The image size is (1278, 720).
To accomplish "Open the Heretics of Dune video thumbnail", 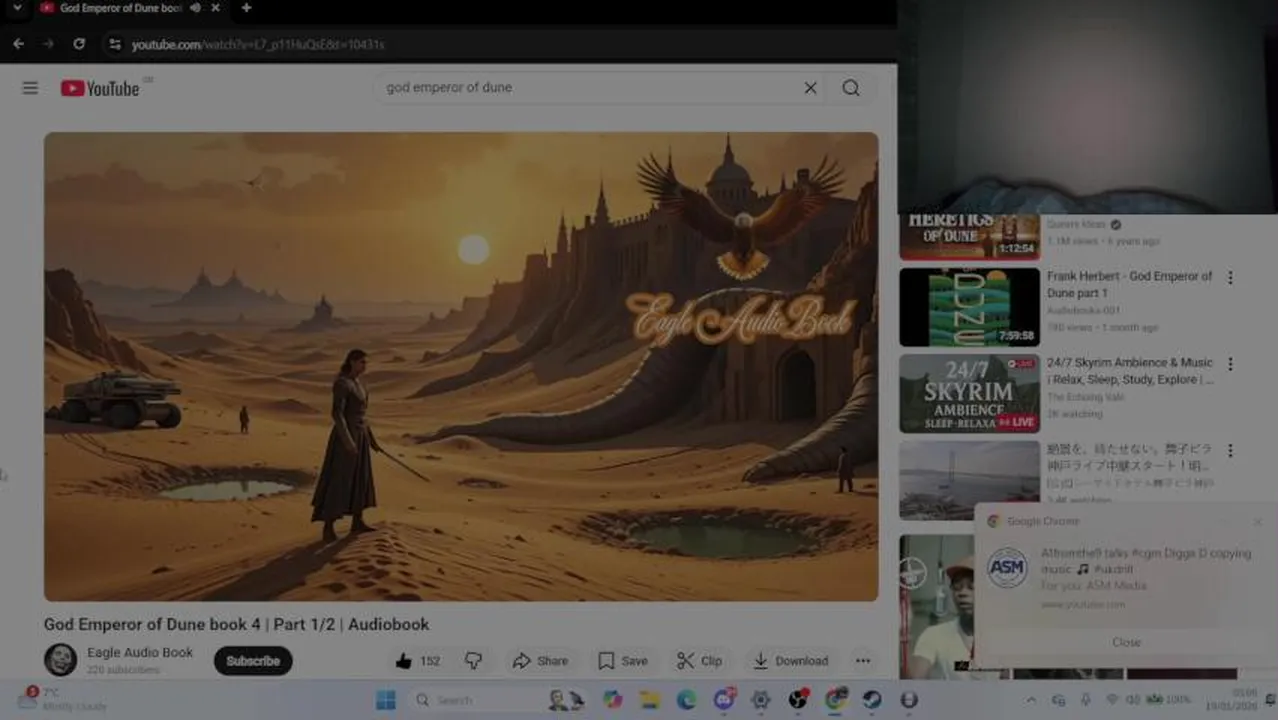I will click(x=969, y=238).
